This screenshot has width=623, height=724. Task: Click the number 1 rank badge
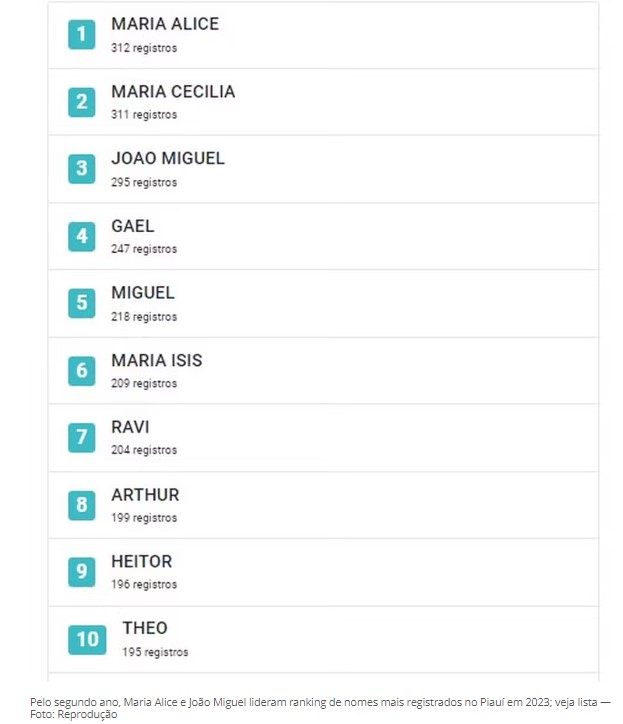click(x=82, y=34)
